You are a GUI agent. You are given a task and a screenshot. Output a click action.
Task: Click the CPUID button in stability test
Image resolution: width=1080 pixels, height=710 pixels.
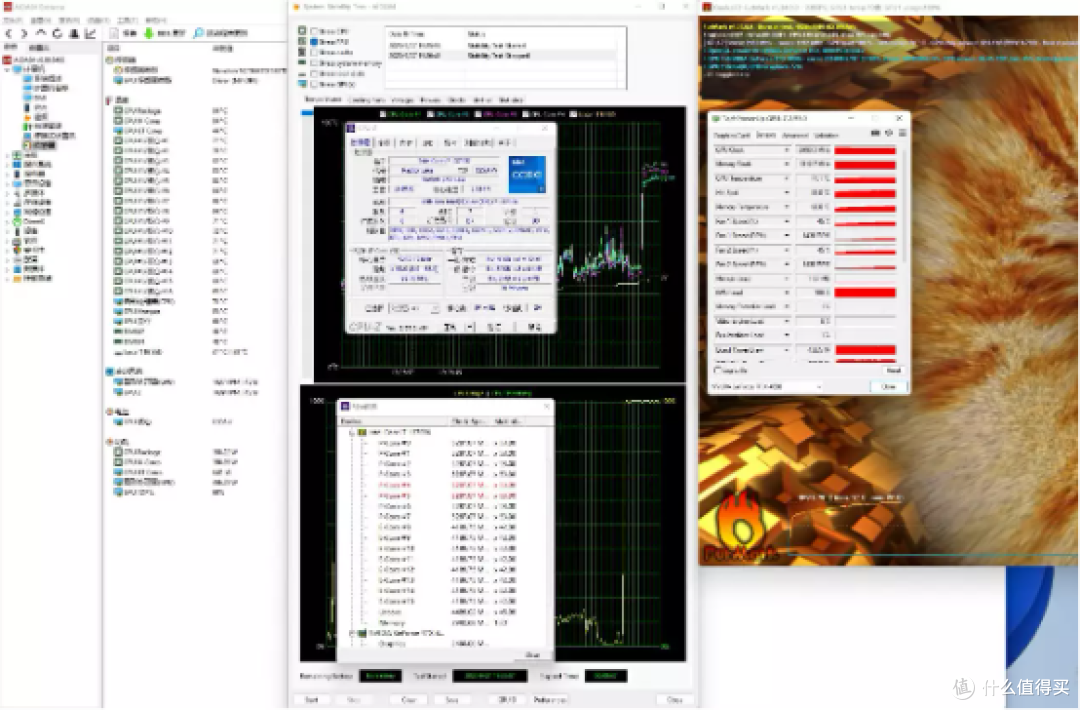click(x=507, y=699)
